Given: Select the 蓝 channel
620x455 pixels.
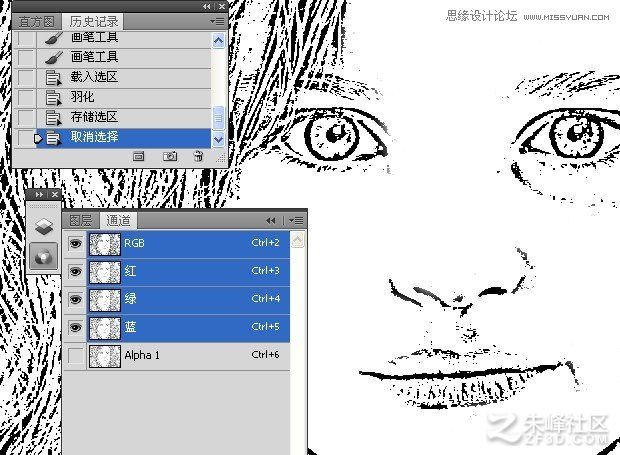Looking at the screenshot, I should coord(177,328).
